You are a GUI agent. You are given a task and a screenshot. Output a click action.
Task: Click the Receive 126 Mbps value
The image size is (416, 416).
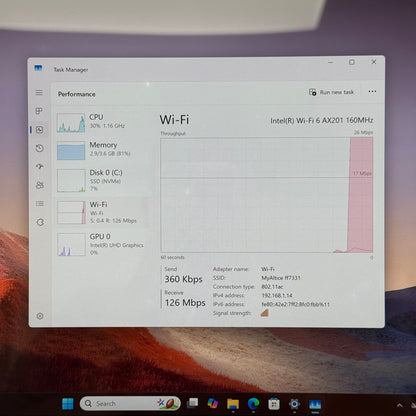click(185, 303)
